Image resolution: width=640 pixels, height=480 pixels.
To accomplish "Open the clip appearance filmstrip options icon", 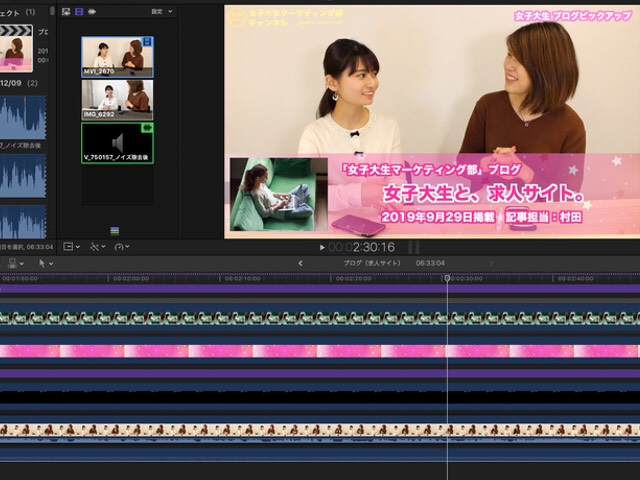I will click(66, 11).
